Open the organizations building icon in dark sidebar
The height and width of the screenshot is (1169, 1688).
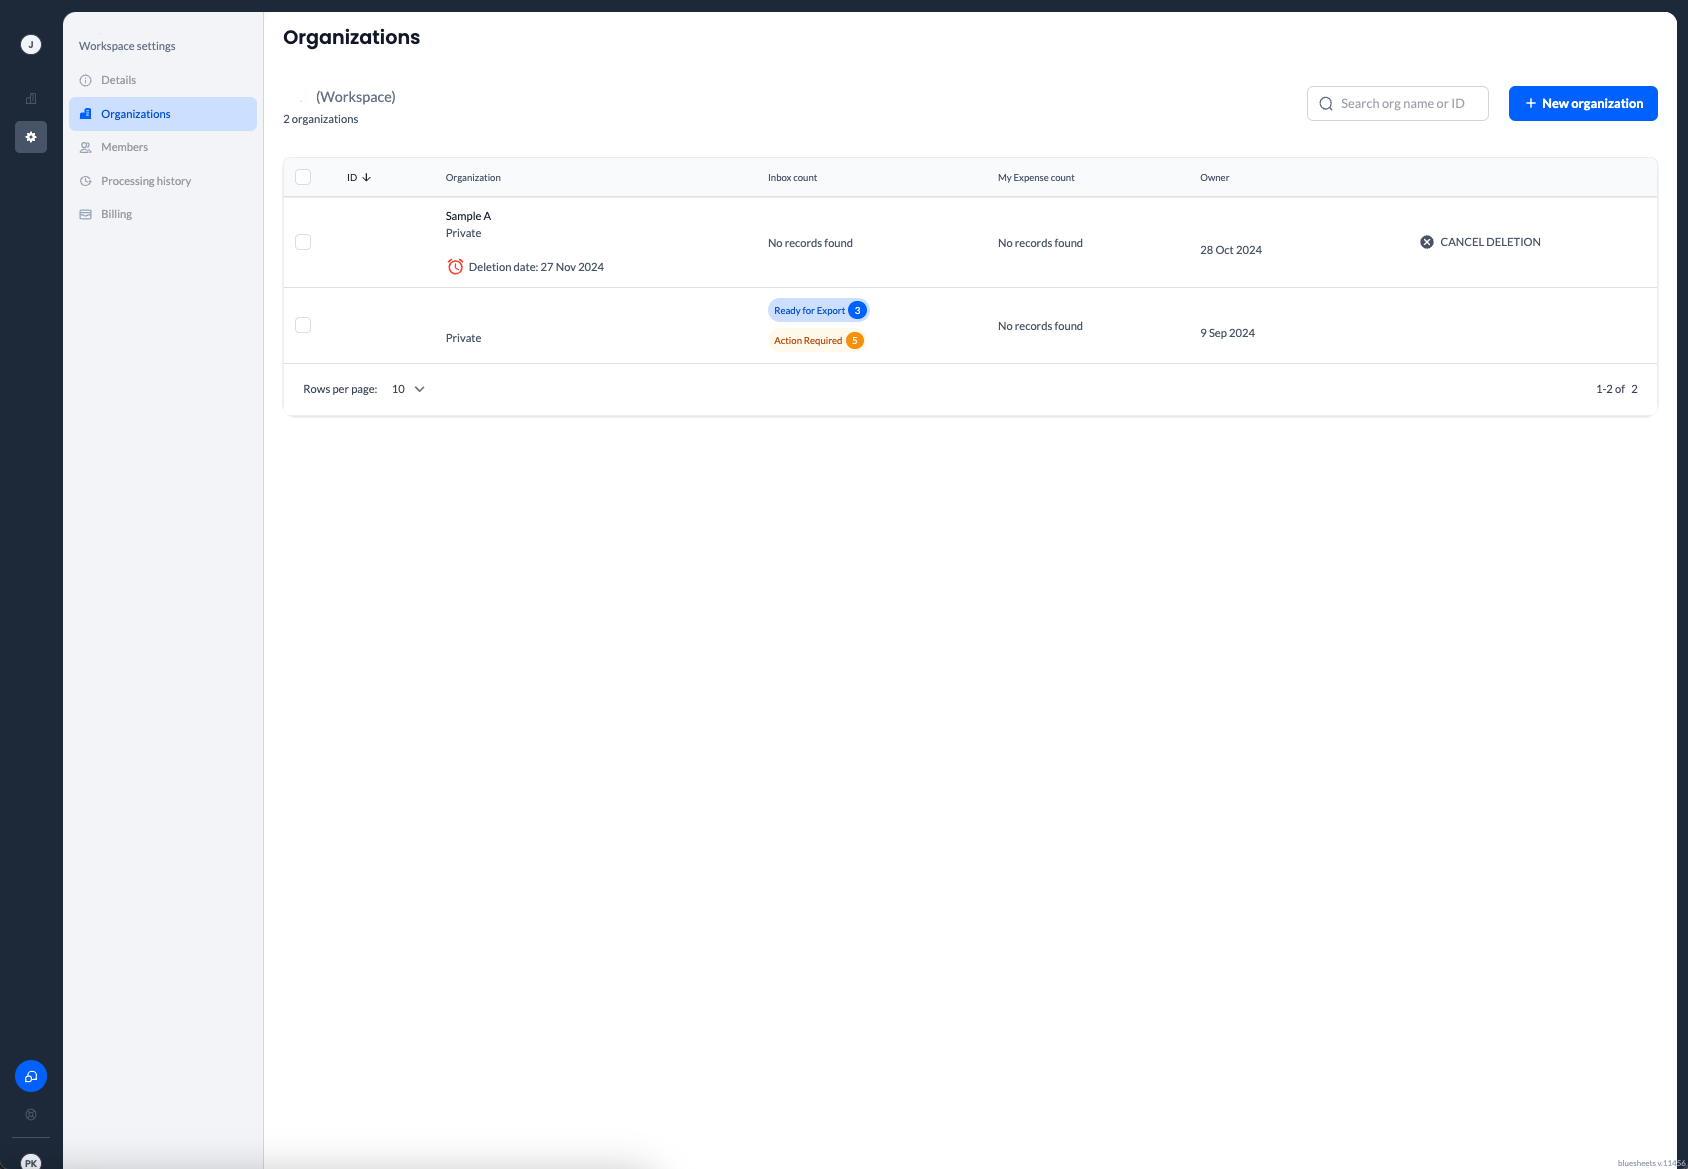[31, 98]
